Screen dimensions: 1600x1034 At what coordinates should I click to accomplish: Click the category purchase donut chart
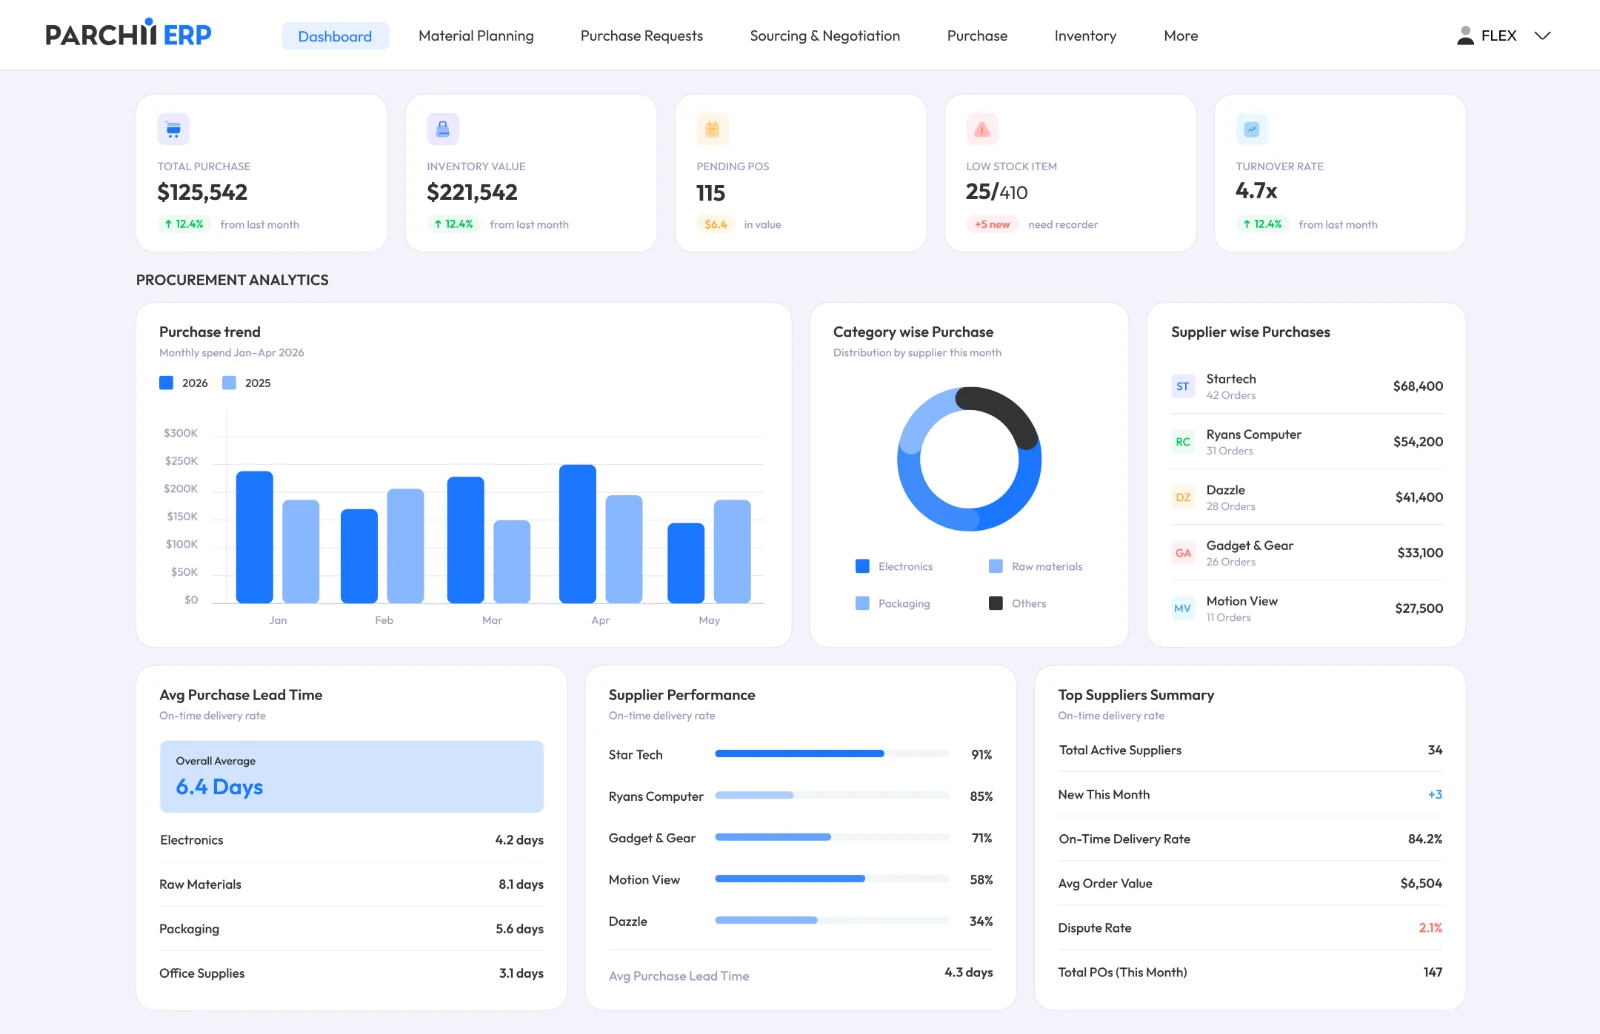point(969,459)
